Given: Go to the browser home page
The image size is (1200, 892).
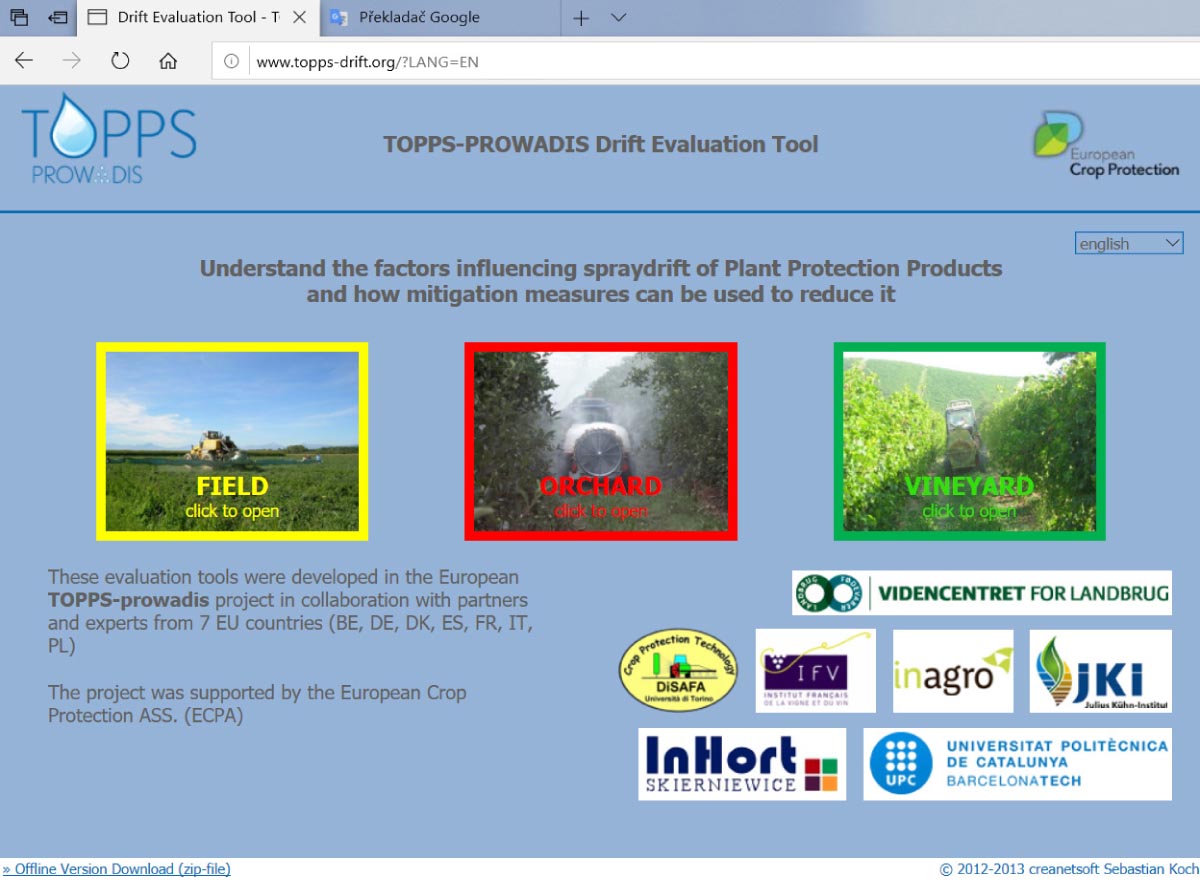Looking at the screenshot, I should click(168, 61).
